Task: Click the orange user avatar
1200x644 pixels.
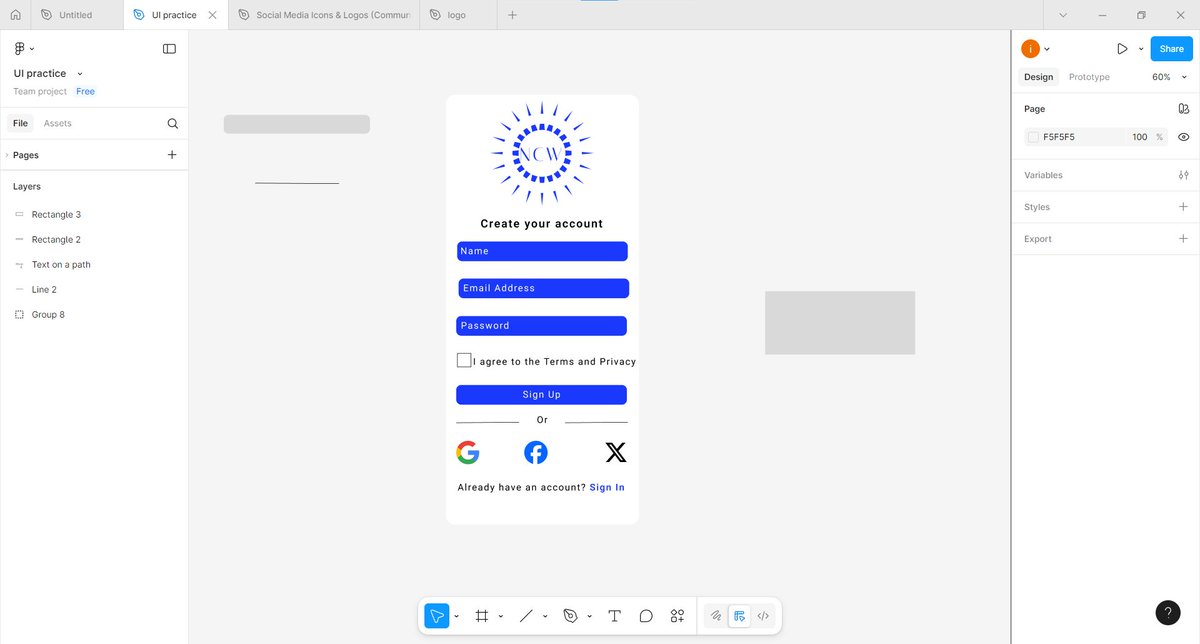Action: [1030, 49]
